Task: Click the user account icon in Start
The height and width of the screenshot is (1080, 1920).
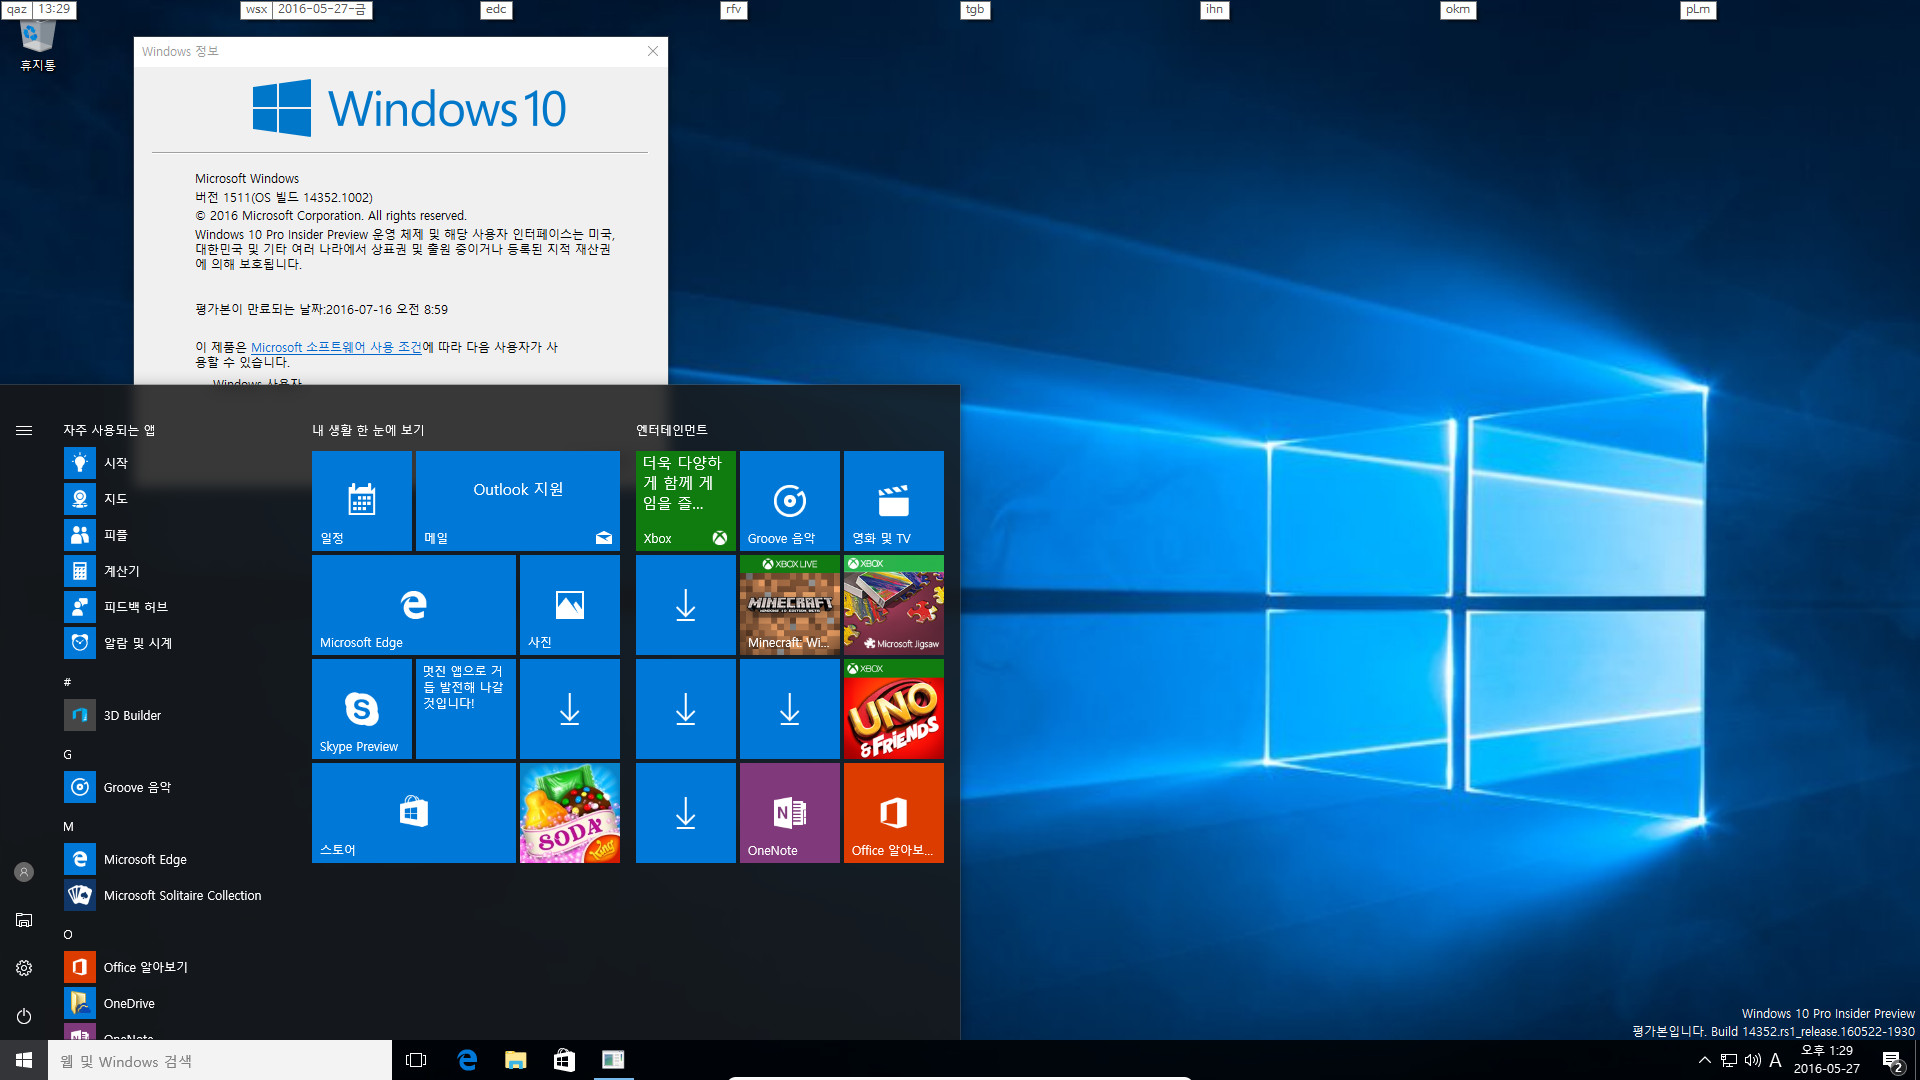Action: coord(24,872)
